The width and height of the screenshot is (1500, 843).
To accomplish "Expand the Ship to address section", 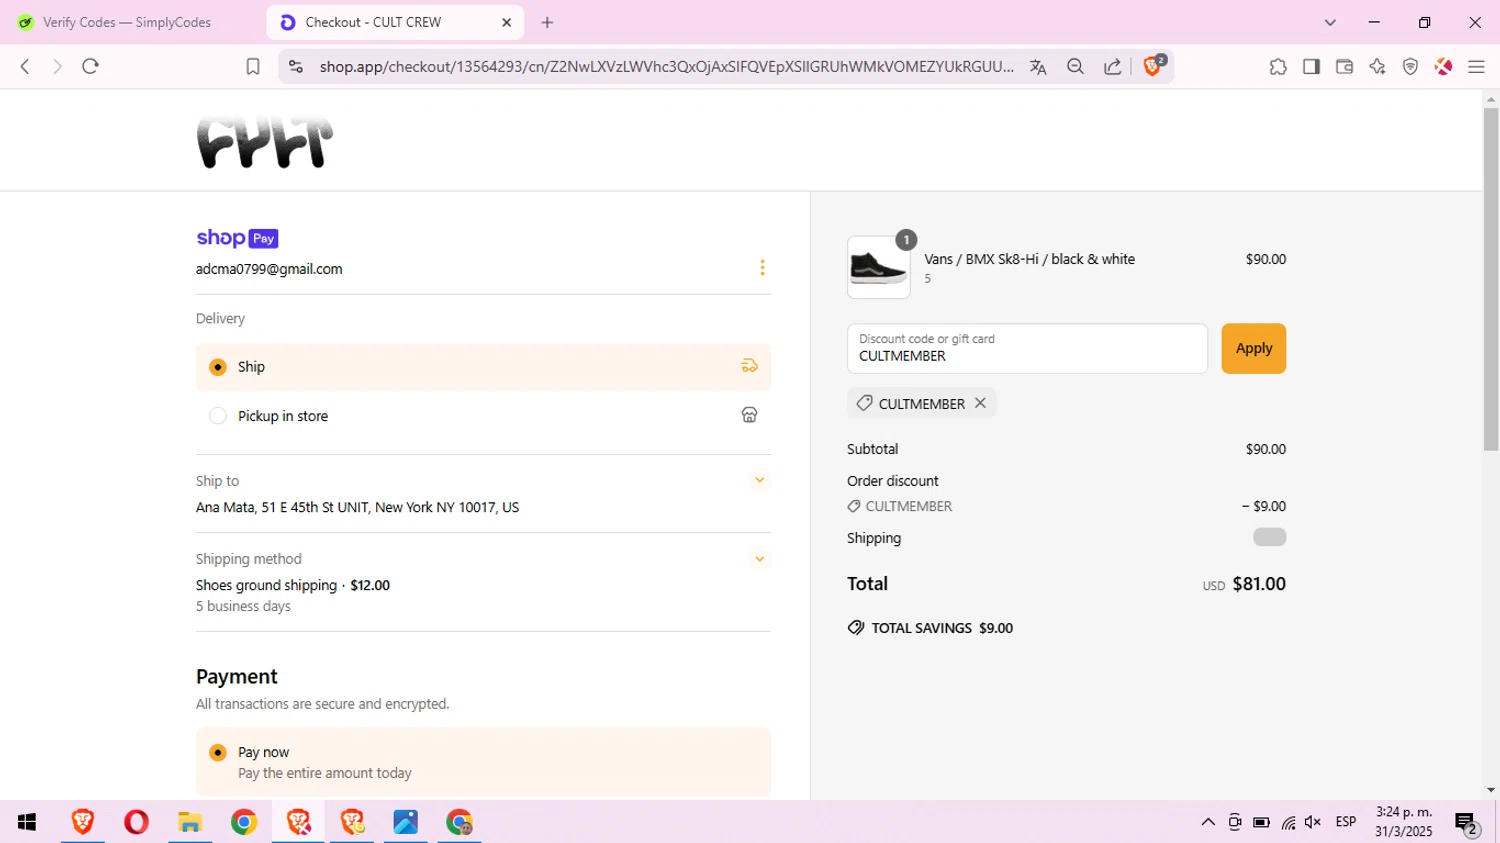I will [759, 480].
